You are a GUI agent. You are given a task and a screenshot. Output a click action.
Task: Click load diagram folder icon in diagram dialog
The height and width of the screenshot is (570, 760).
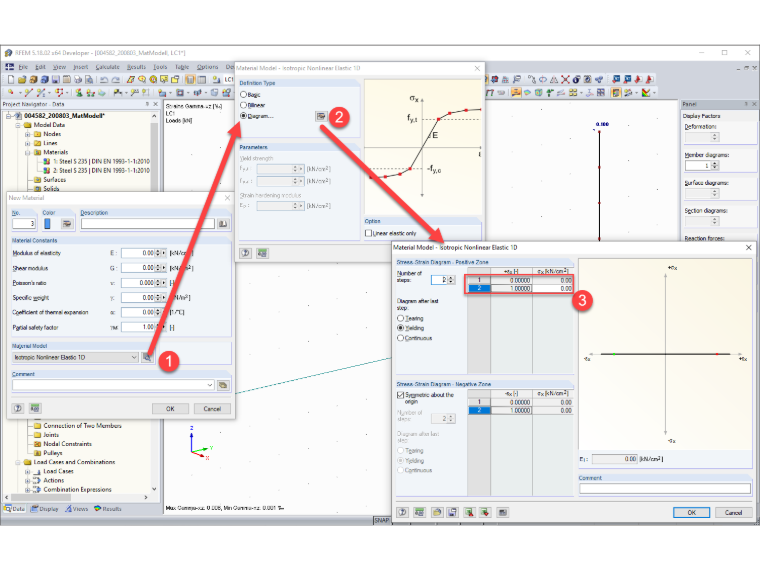[x=437, y=512]
